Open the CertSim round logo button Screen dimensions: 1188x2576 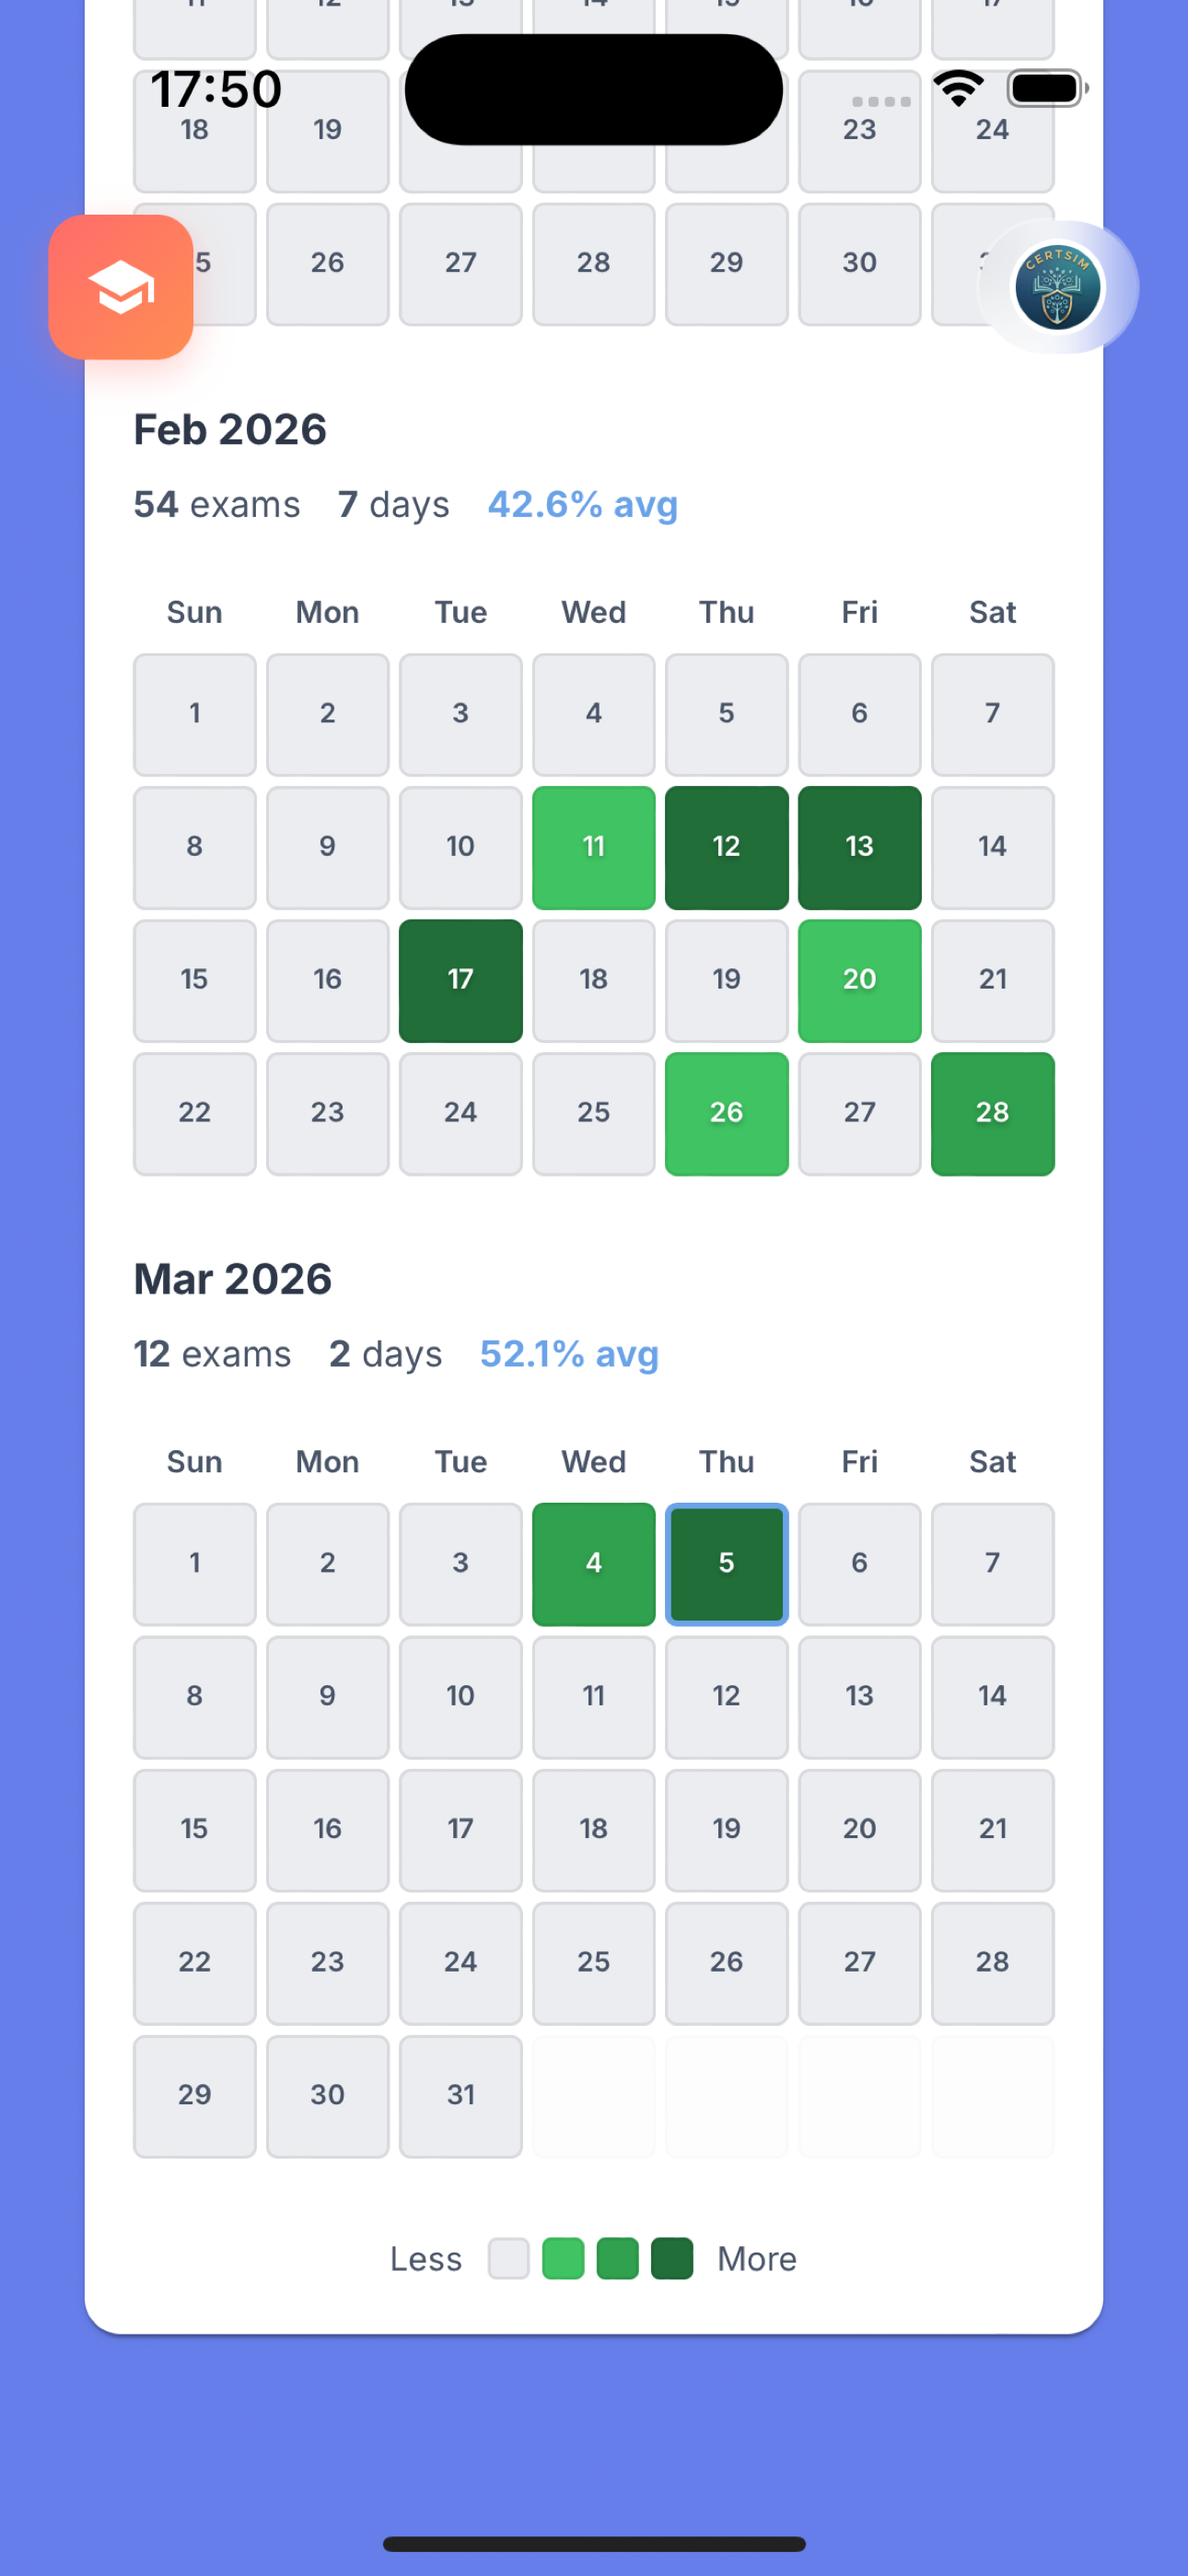1058,287
